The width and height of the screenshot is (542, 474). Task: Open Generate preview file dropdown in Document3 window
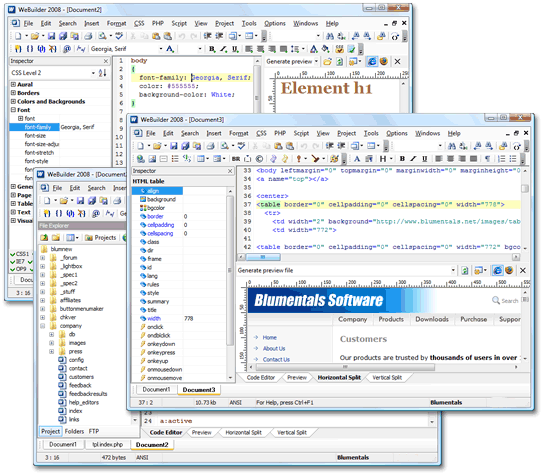pos(453,270)
